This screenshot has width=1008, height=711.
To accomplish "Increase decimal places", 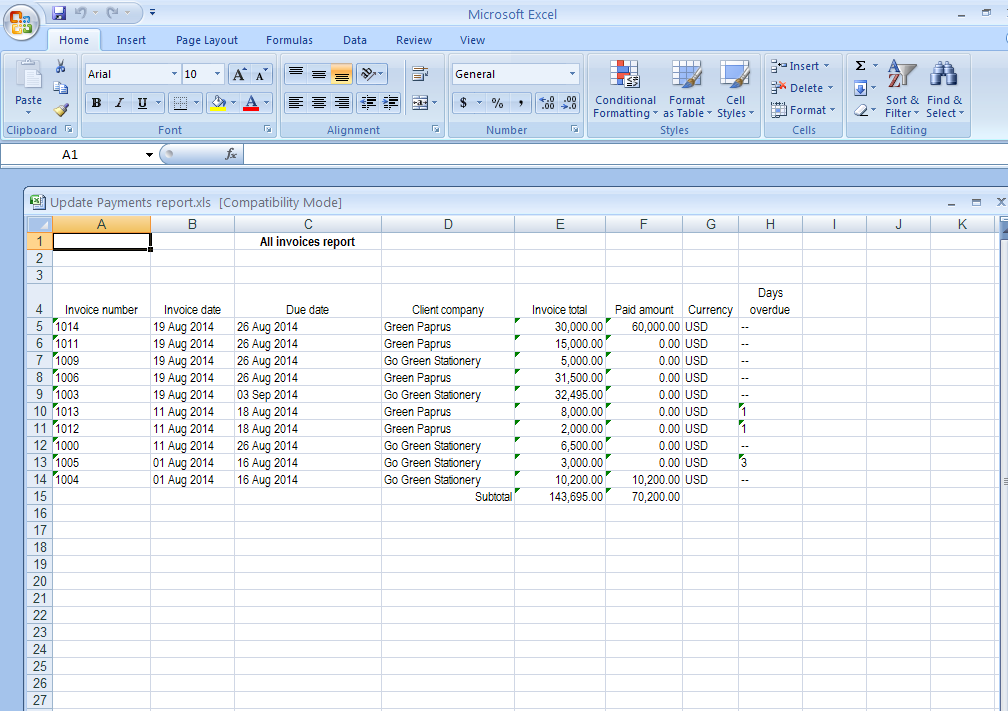I will tap(547, 103).
